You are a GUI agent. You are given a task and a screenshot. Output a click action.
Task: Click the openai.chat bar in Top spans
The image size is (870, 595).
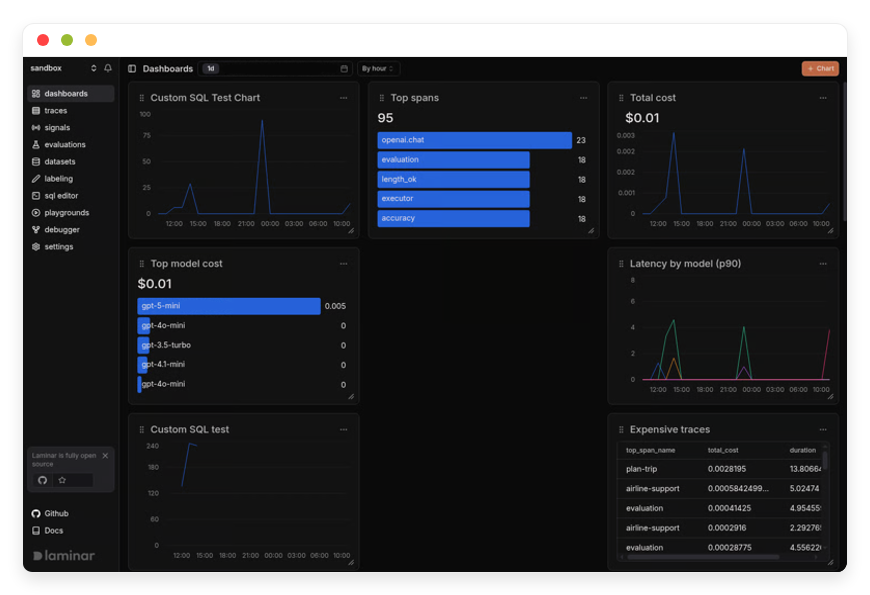click(474, 140)
